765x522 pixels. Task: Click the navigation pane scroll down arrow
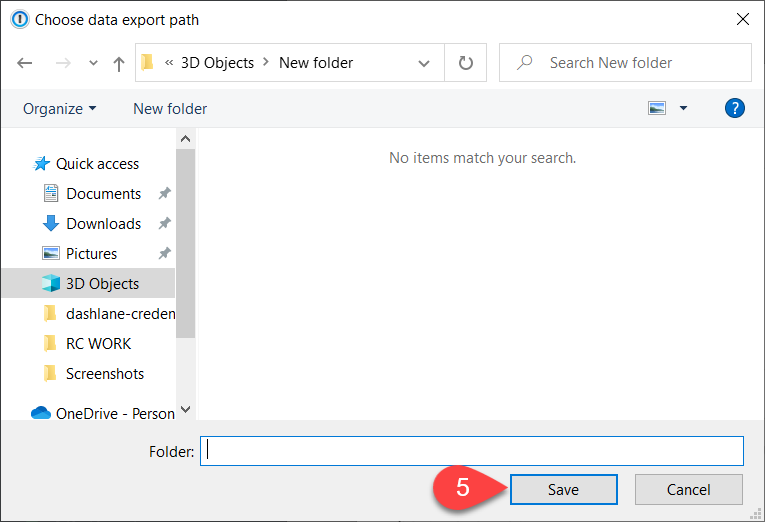[x=185, y=409]
